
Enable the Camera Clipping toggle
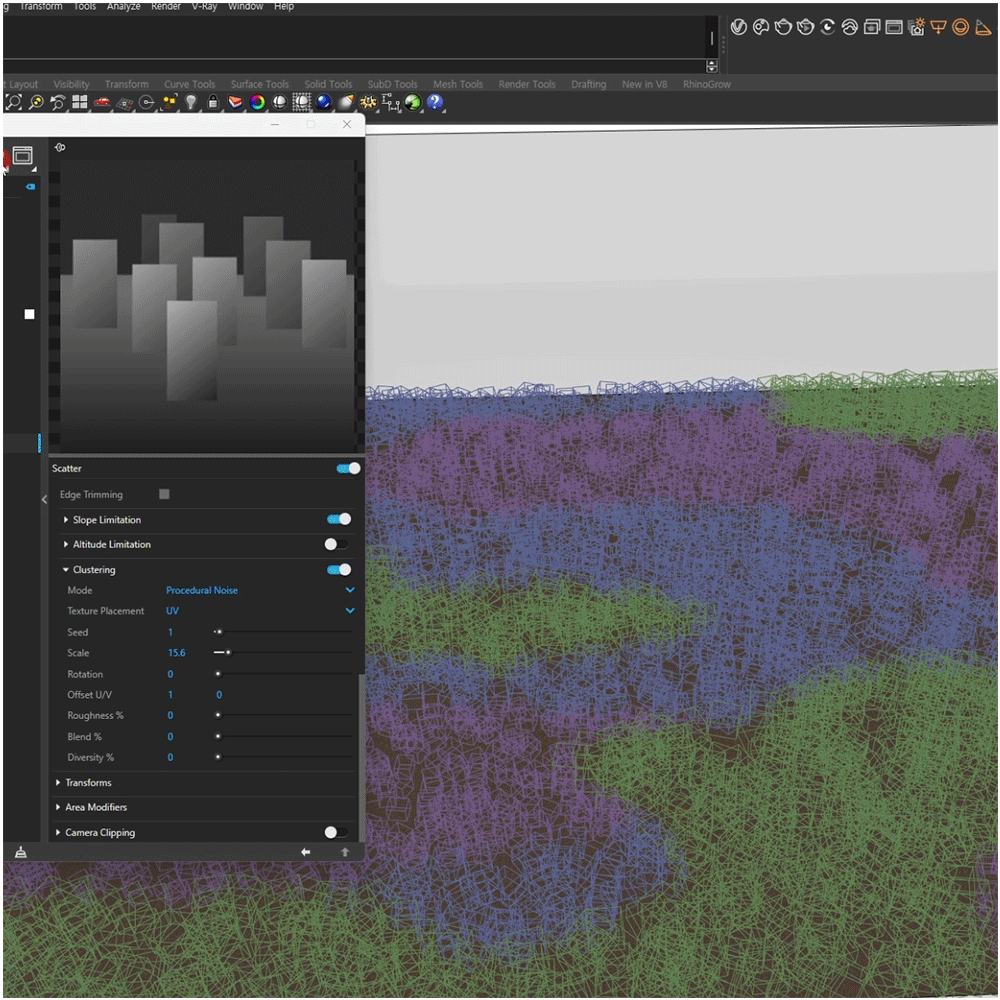click(336, 832)
